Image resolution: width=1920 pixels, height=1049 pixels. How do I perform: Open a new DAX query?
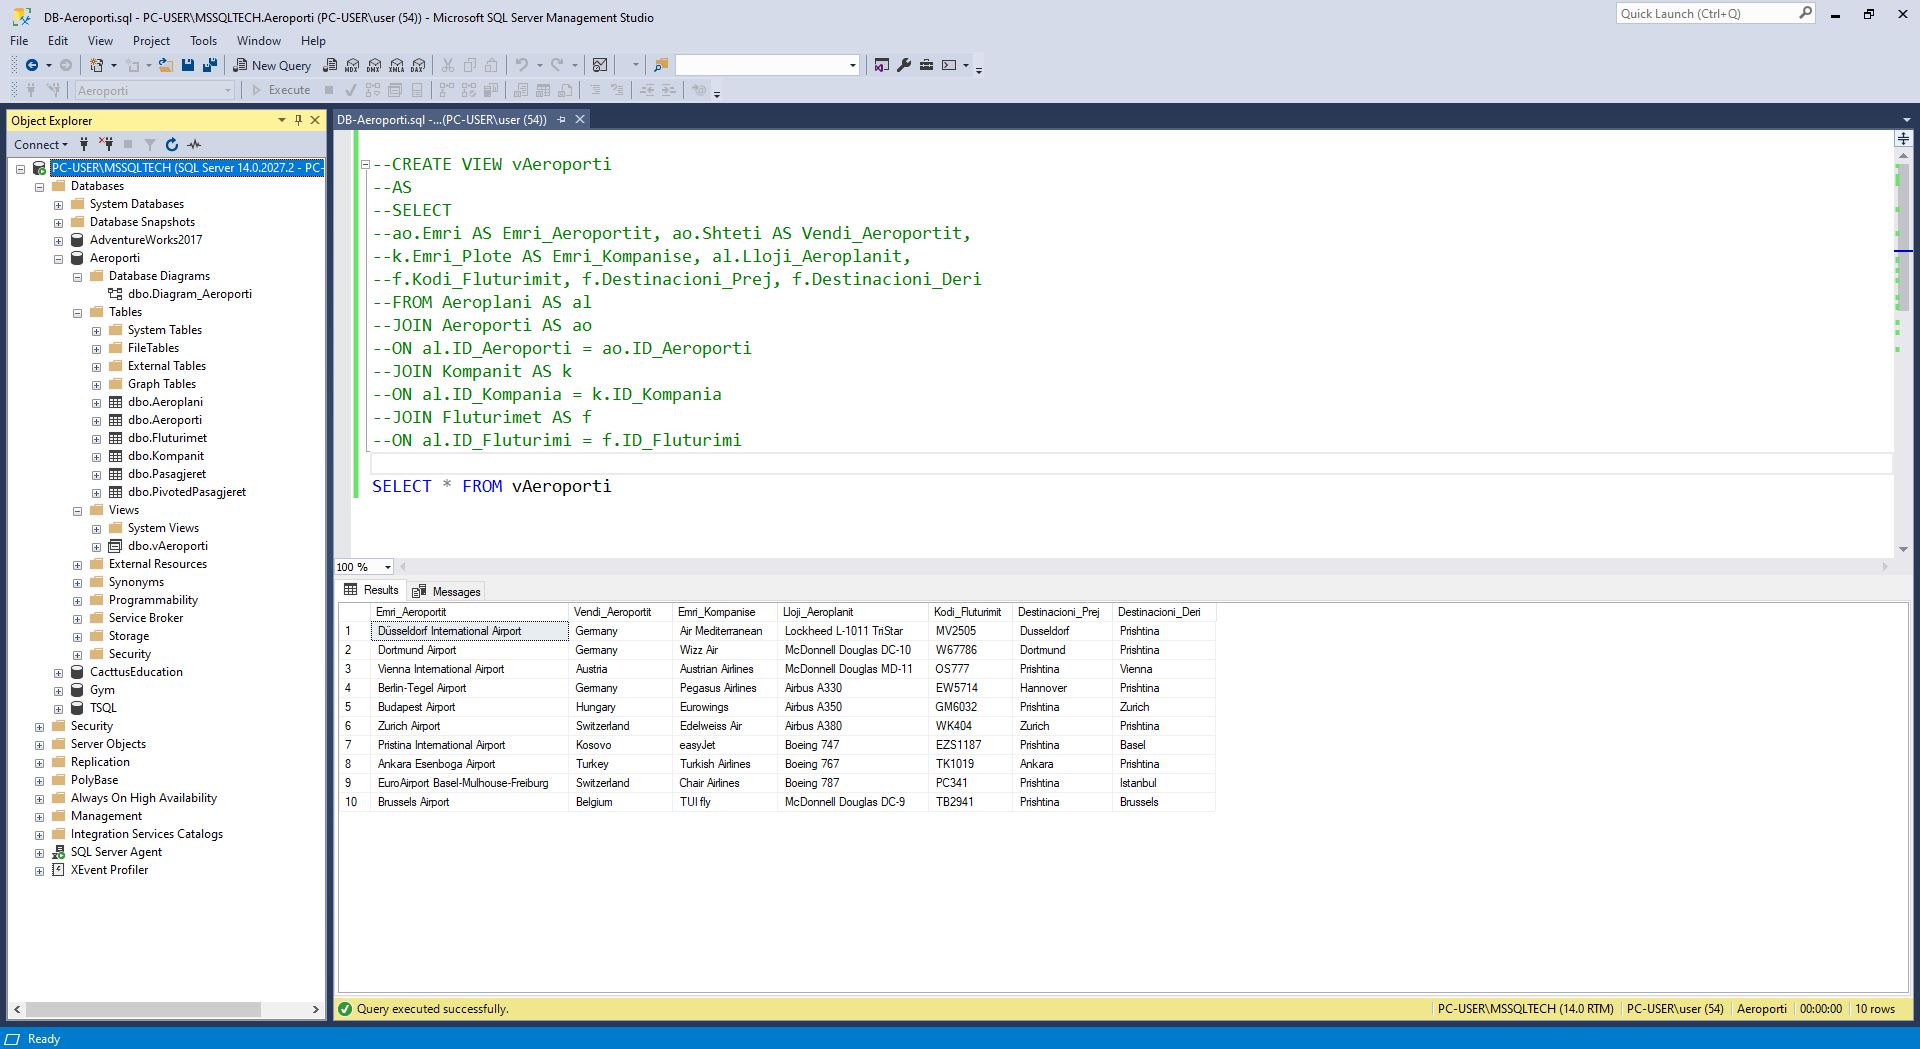coord(419,65)
